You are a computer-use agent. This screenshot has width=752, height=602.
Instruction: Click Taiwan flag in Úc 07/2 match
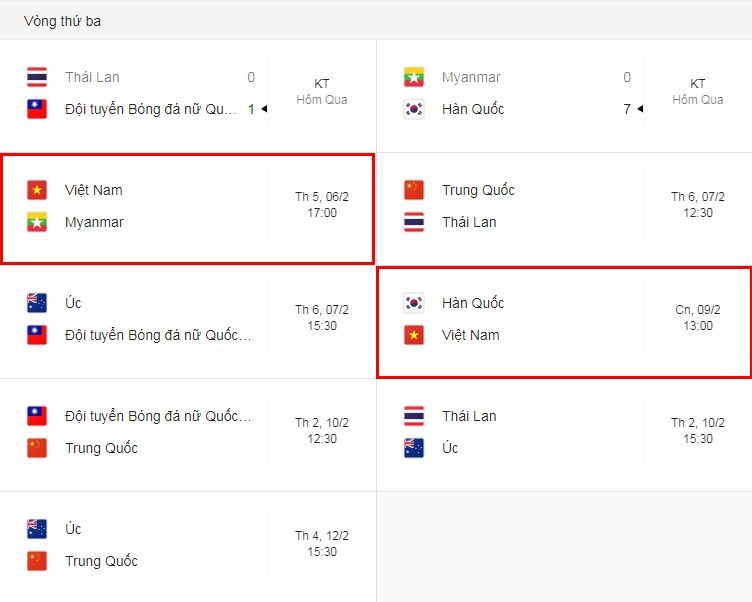pyautogui.click(x=37, y=335)
